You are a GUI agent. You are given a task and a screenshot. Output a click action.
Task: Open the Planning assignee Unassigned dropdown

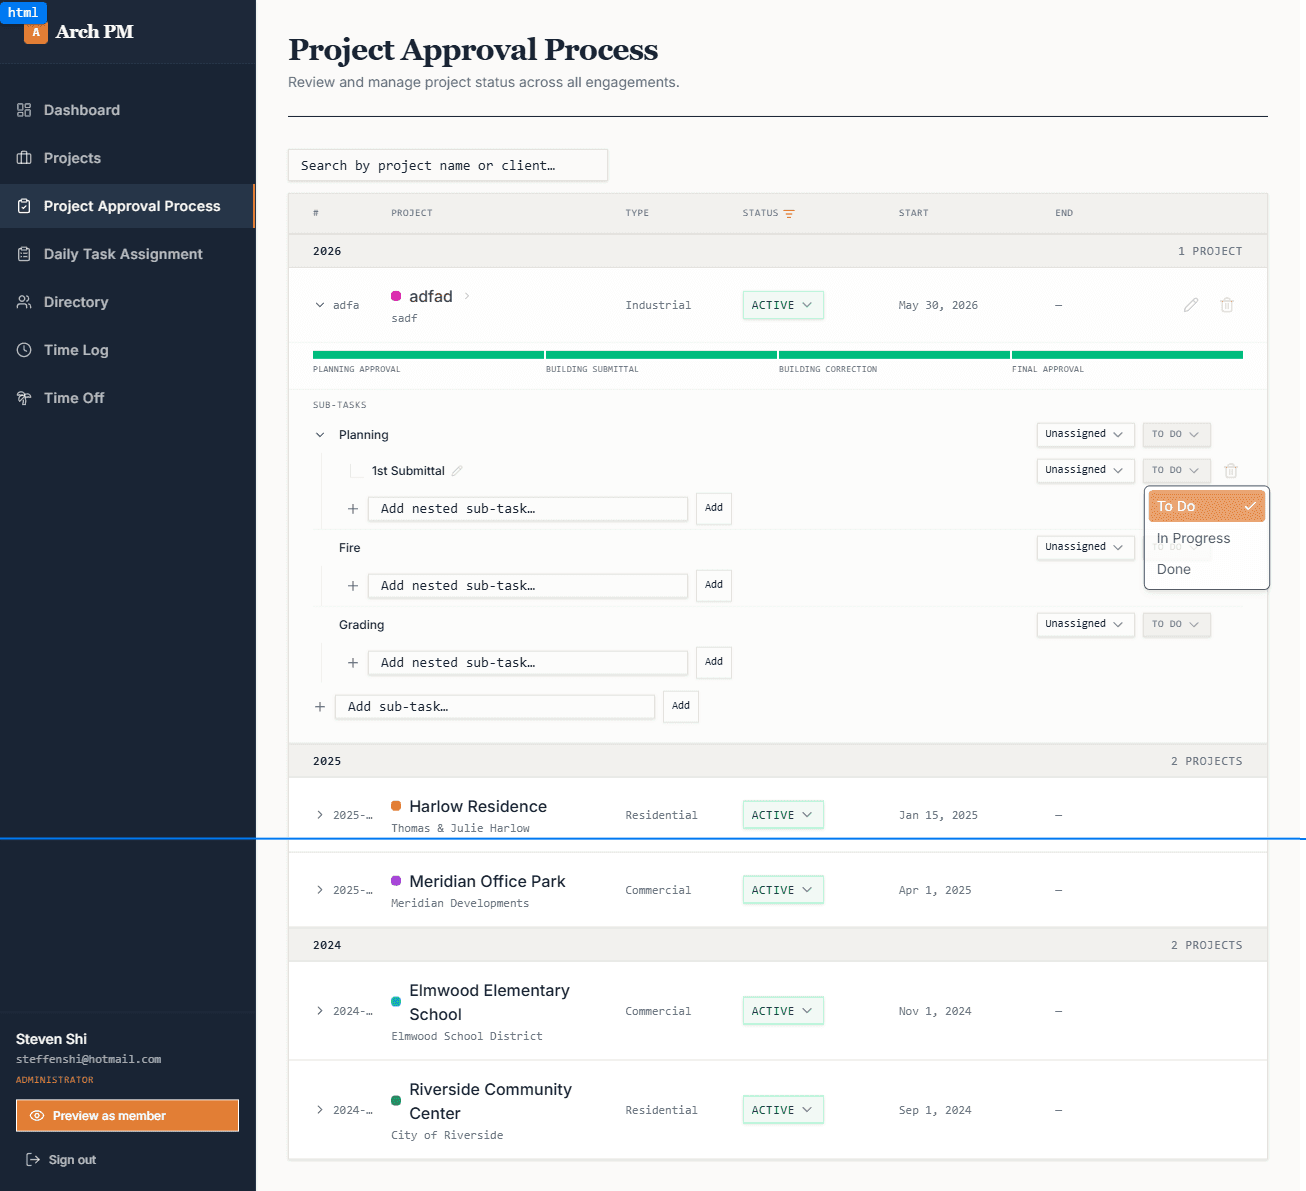click(1085, 434)
